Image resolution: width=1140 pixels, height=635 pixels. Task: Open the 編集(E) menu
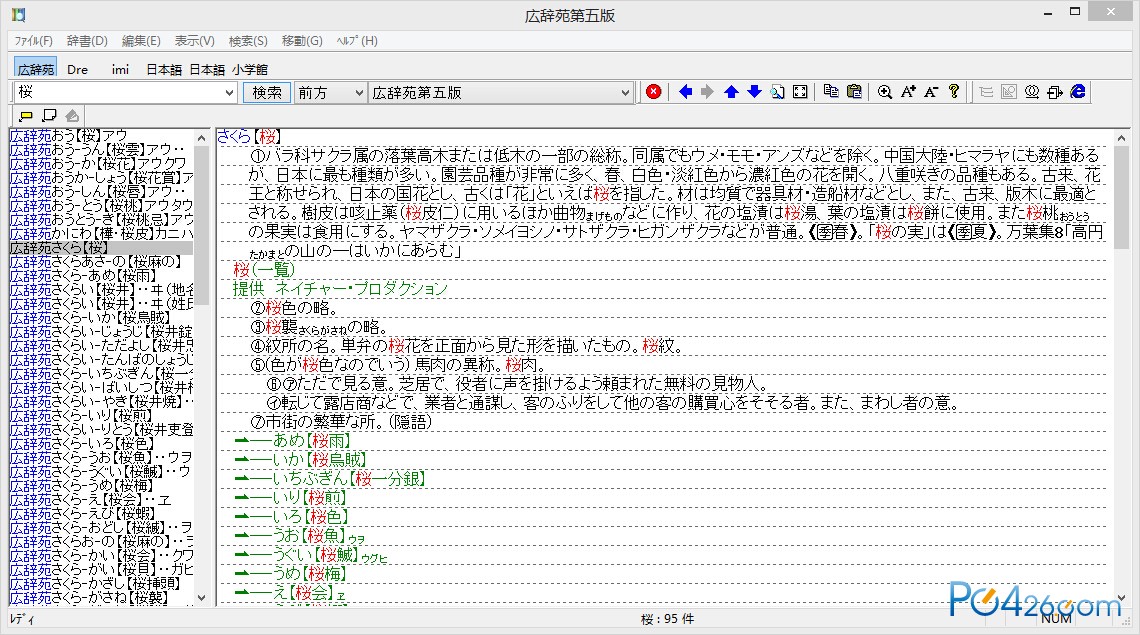(x=141, y=41)
